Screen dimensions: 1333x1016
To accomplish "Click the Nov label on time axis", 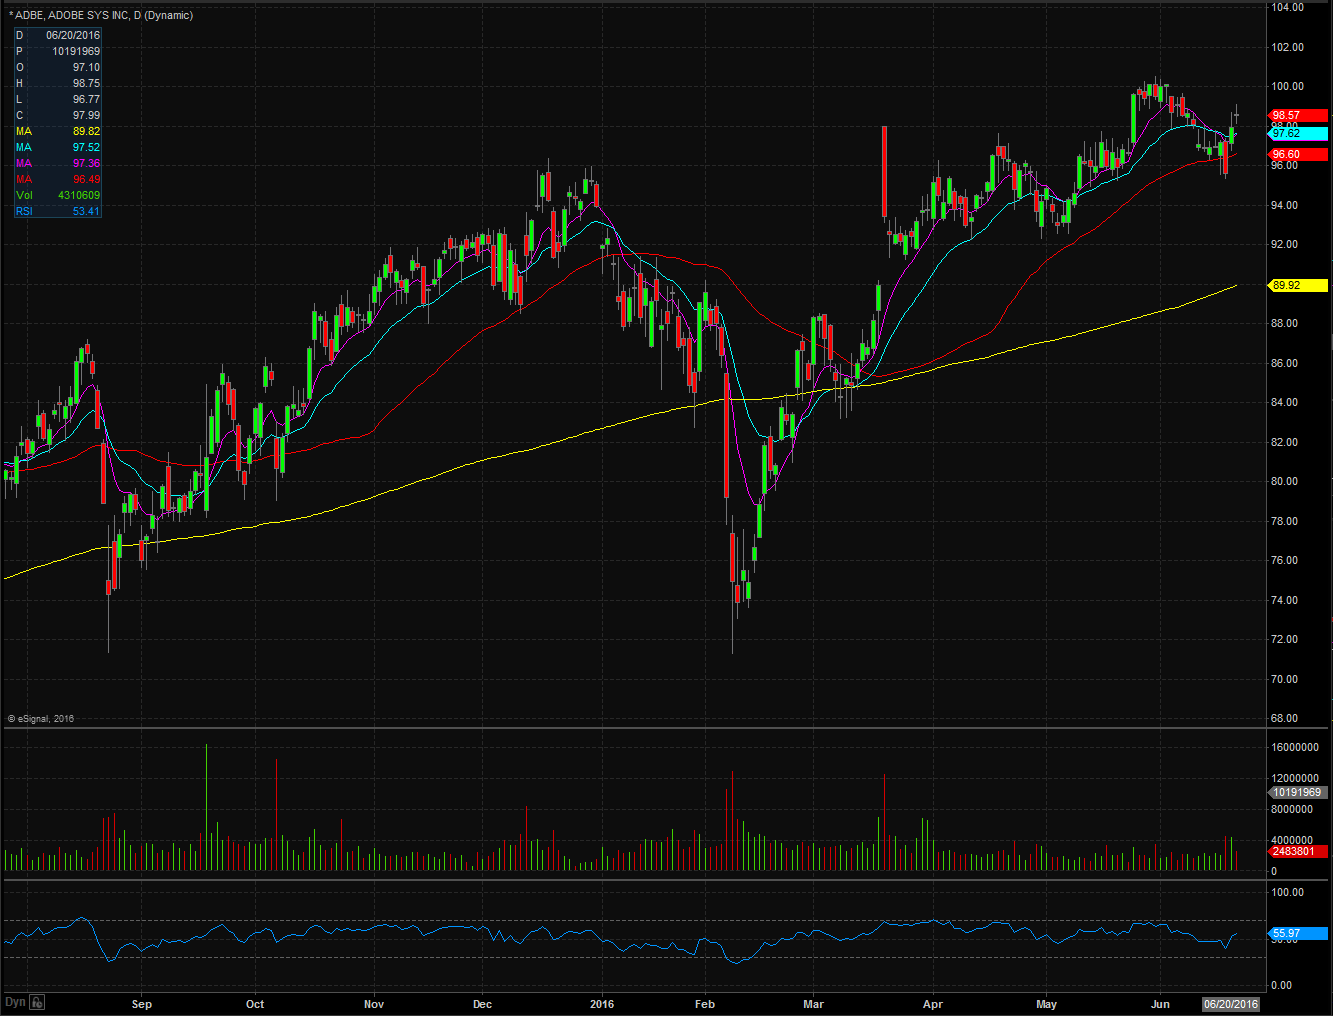I will coord(374,1004).
